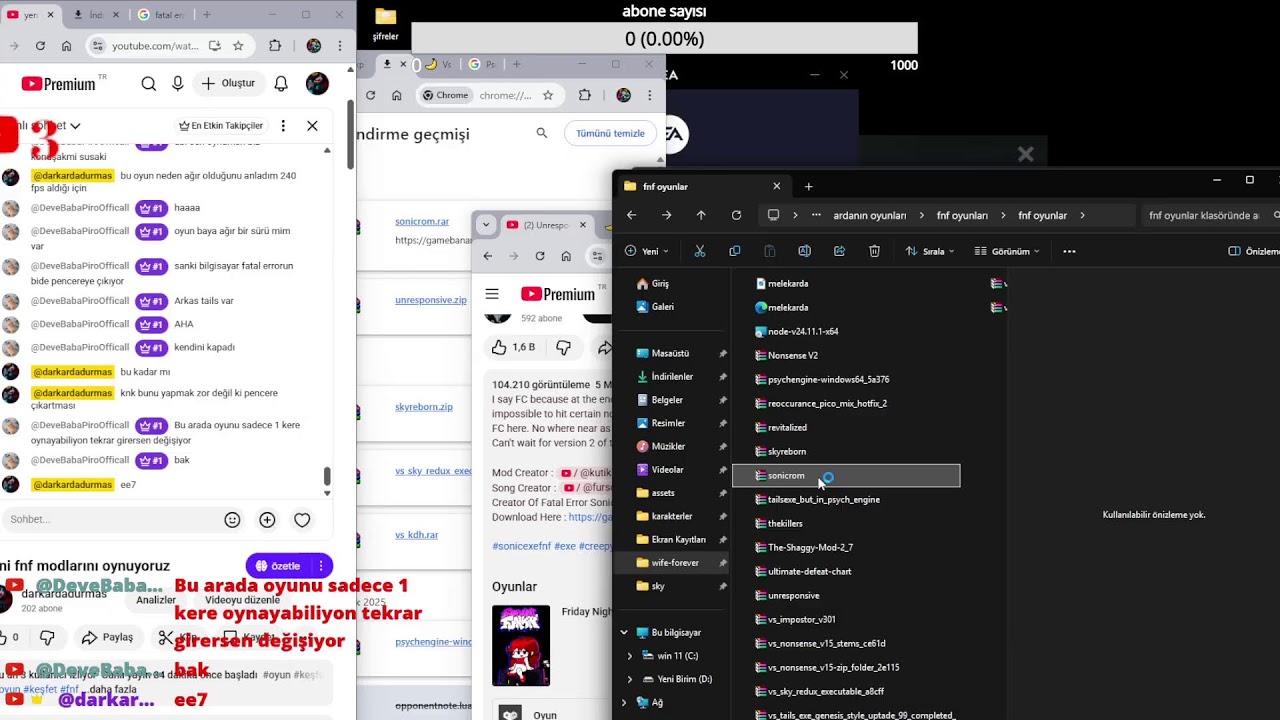Click the Copy icon in Explorer toolbar
Screen dimensions: 1280x720
tap(735, 251)
